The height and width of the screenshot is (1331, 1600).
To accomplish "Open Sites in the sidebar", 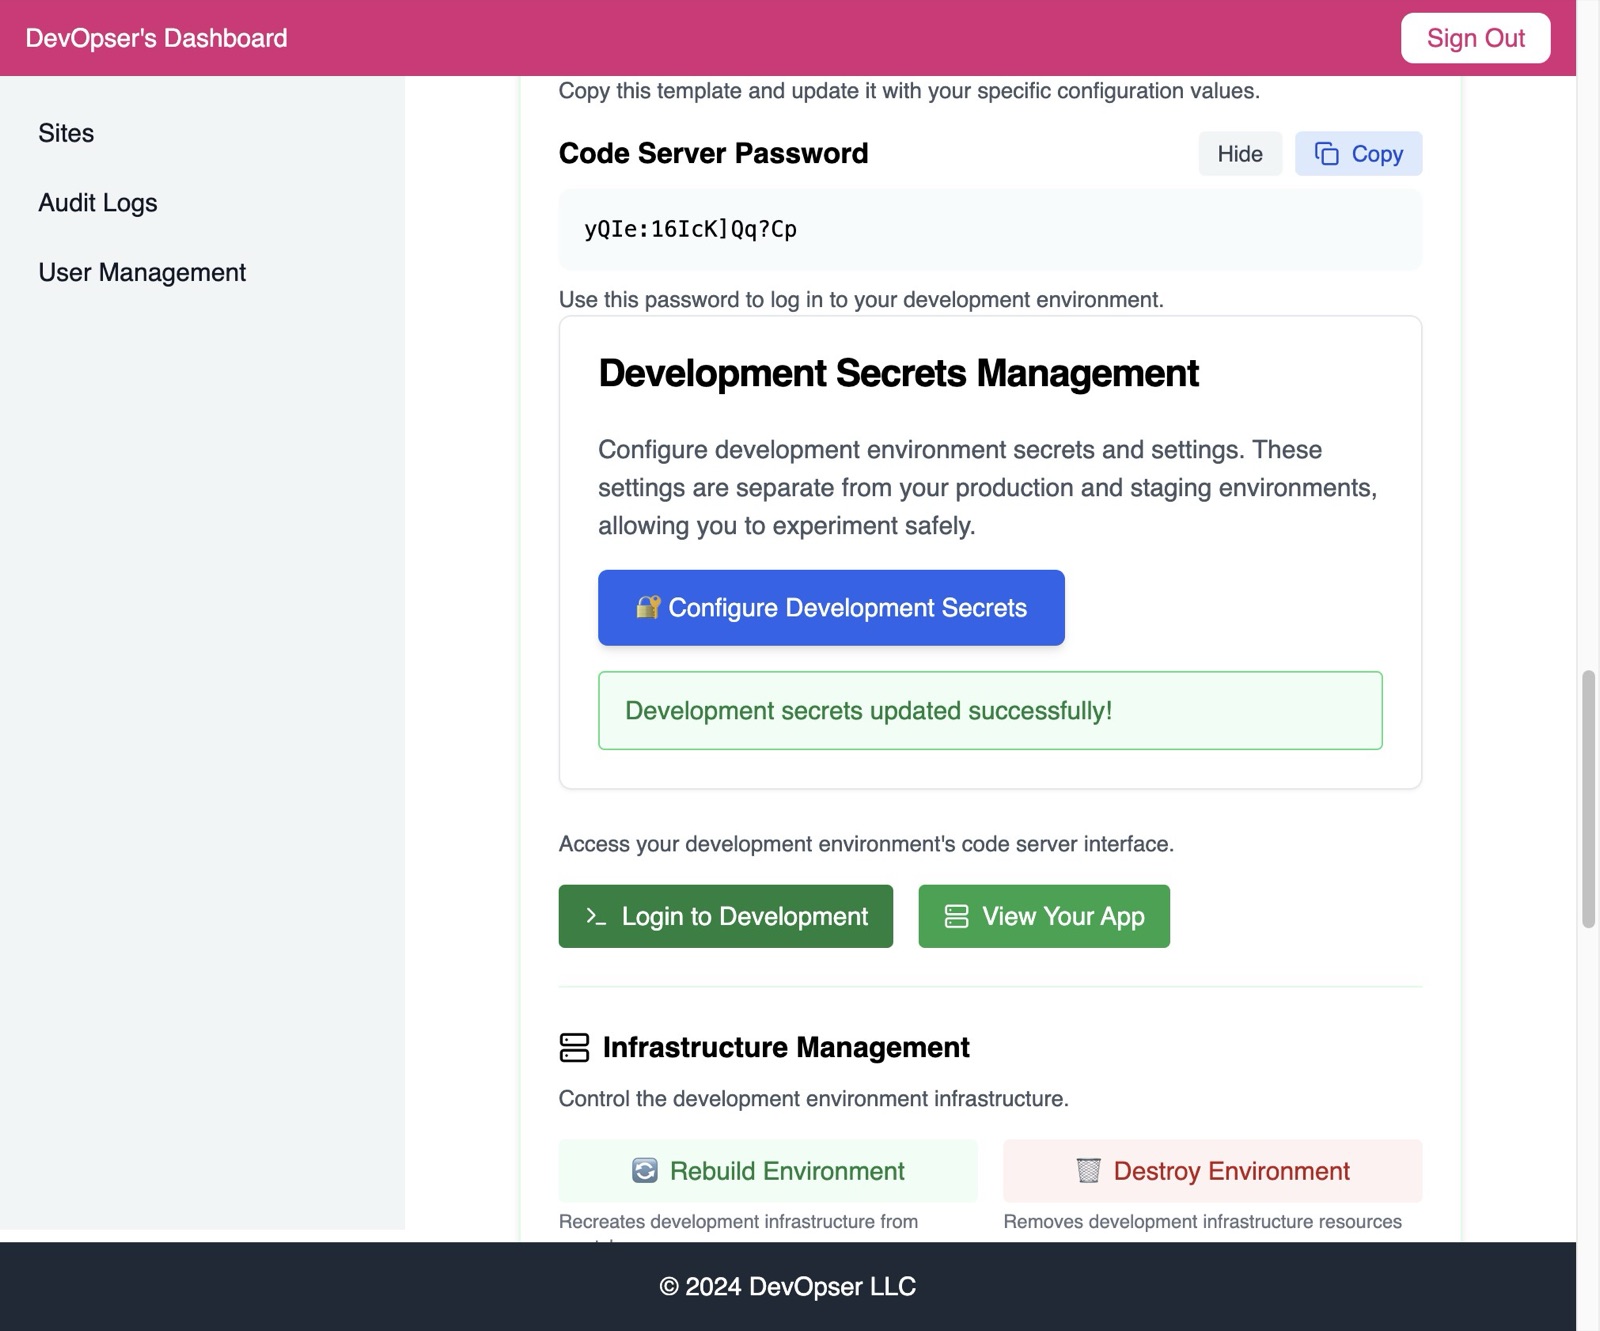I will point(66,133).
